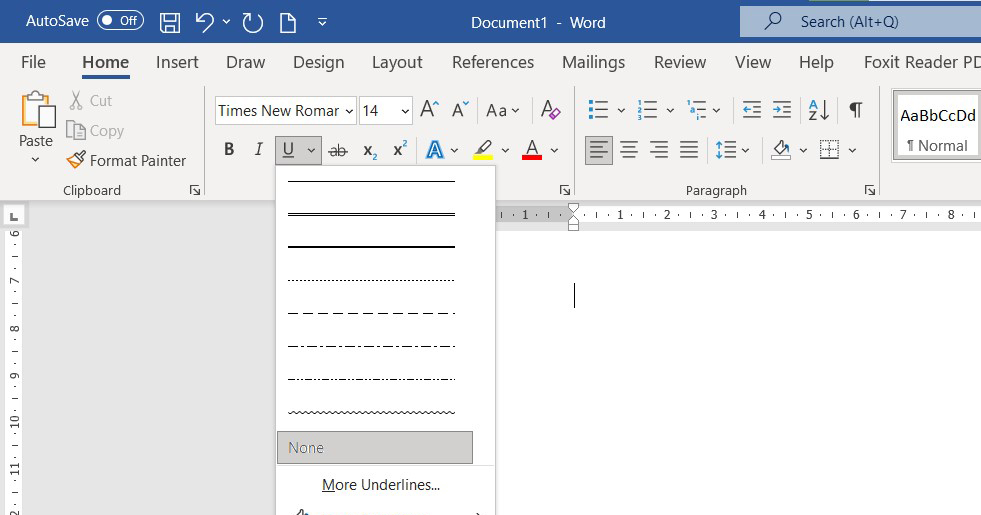
Task: Click the Borders icon
Action: (829, 150)
